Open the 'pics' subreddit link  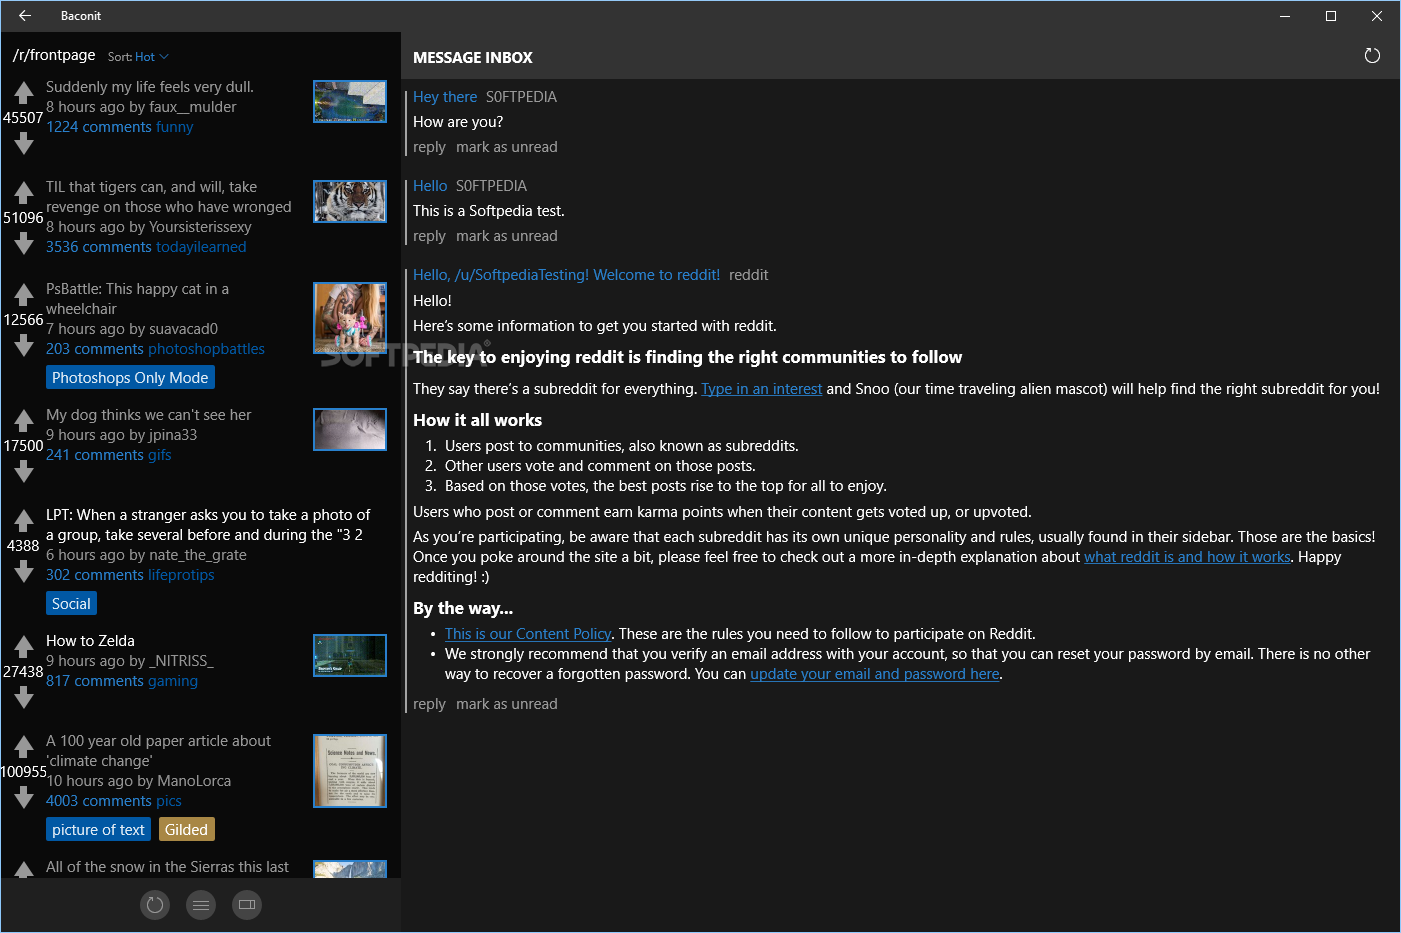point(169,801)
